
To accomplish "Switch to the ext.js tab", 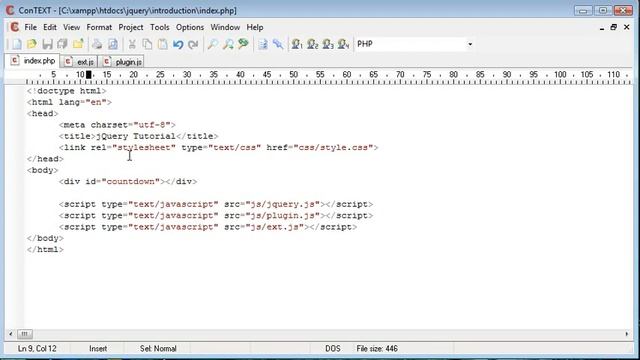I will pyautogui.click(x=79, y=62).
